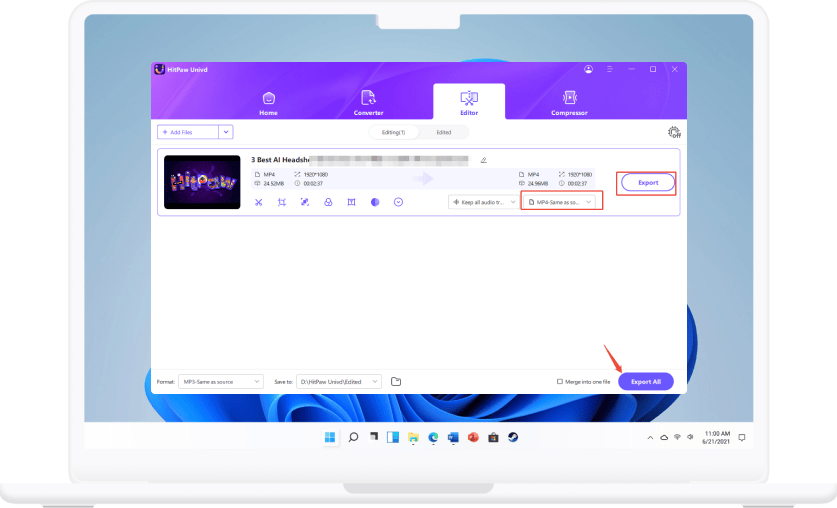Open the MP4-Same as source output dropdown
Image resolution: width=837 pixels, height=508 pixels.
click(x=559, y=202)
